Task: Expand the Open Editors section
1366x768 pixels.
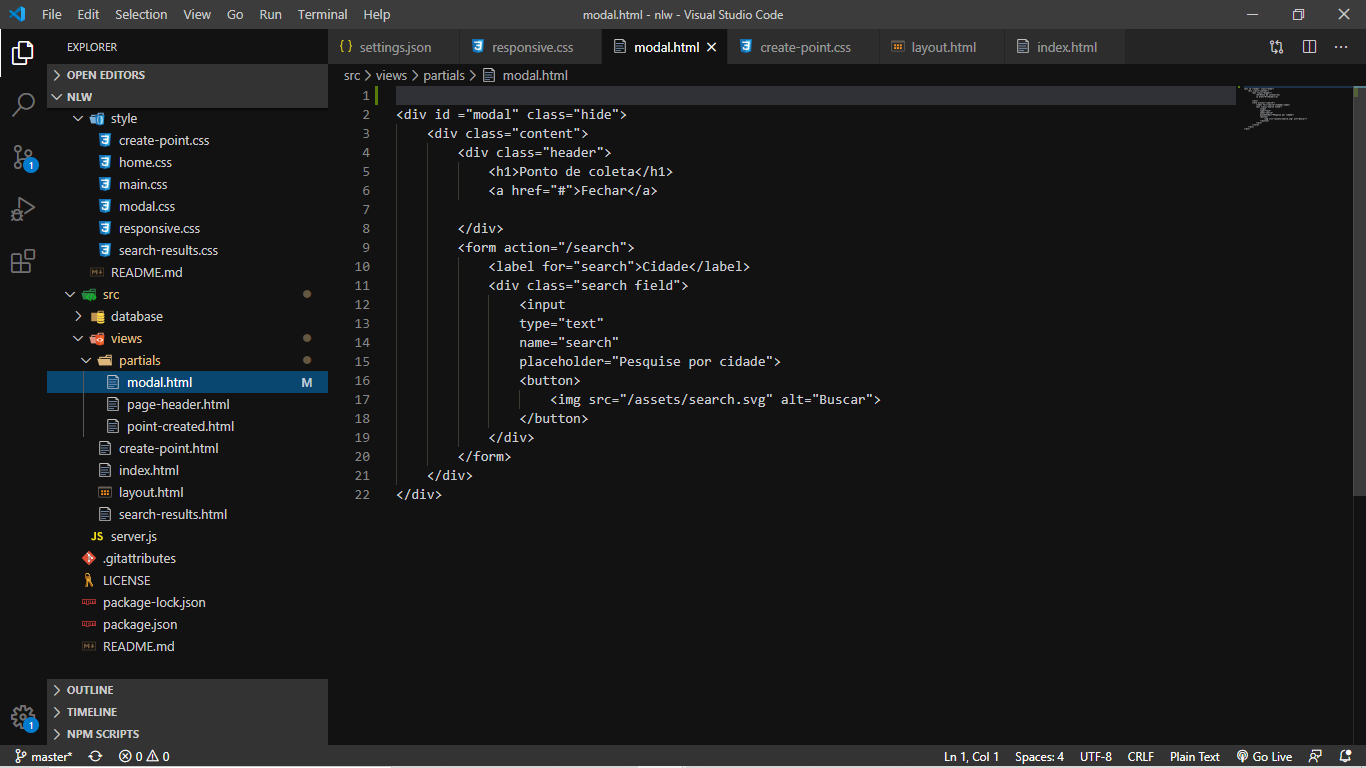Action: tap(187, 75)
